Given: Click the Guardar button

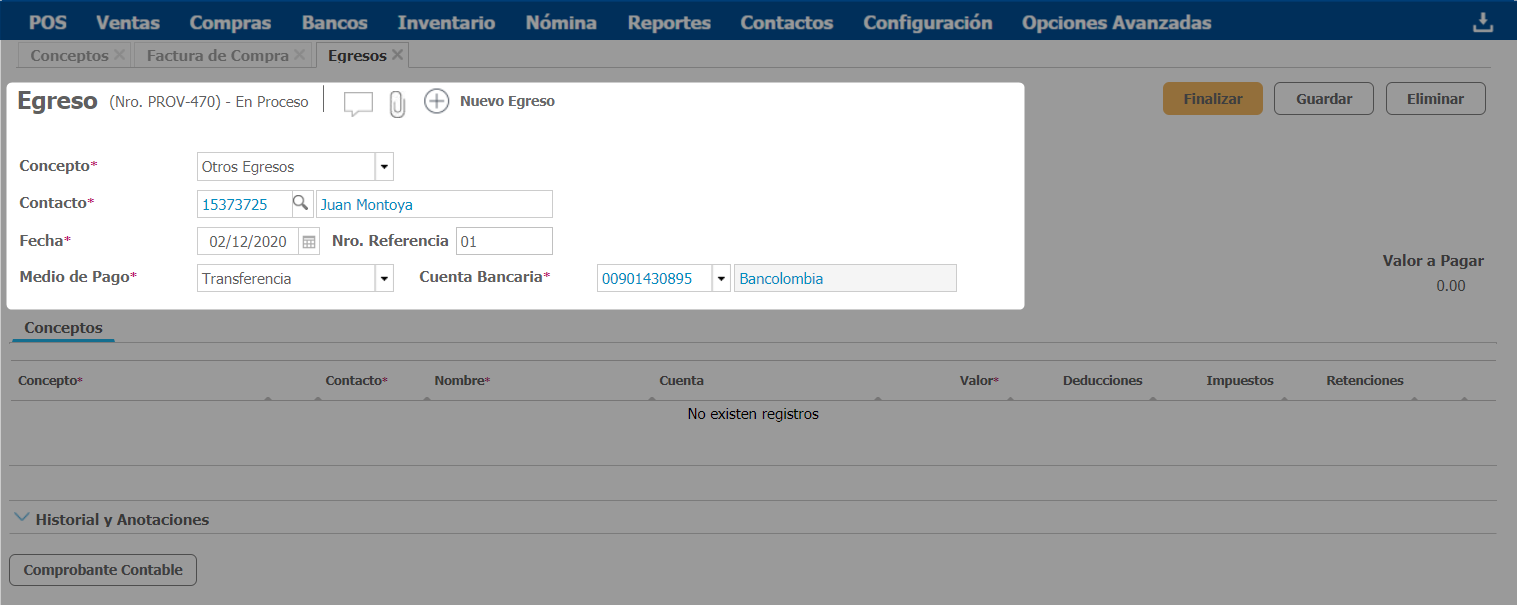Looking at the screenshot, I should [1323, 99].
